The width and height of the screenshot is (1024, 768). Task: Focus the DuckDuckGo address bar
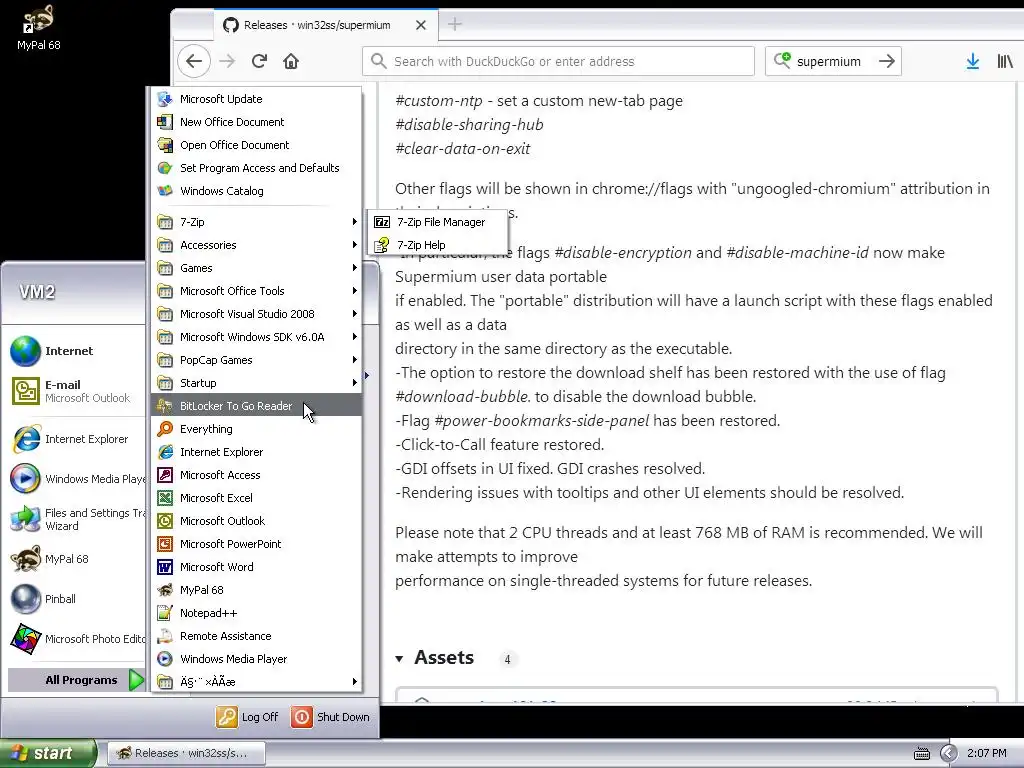(558, 61)
